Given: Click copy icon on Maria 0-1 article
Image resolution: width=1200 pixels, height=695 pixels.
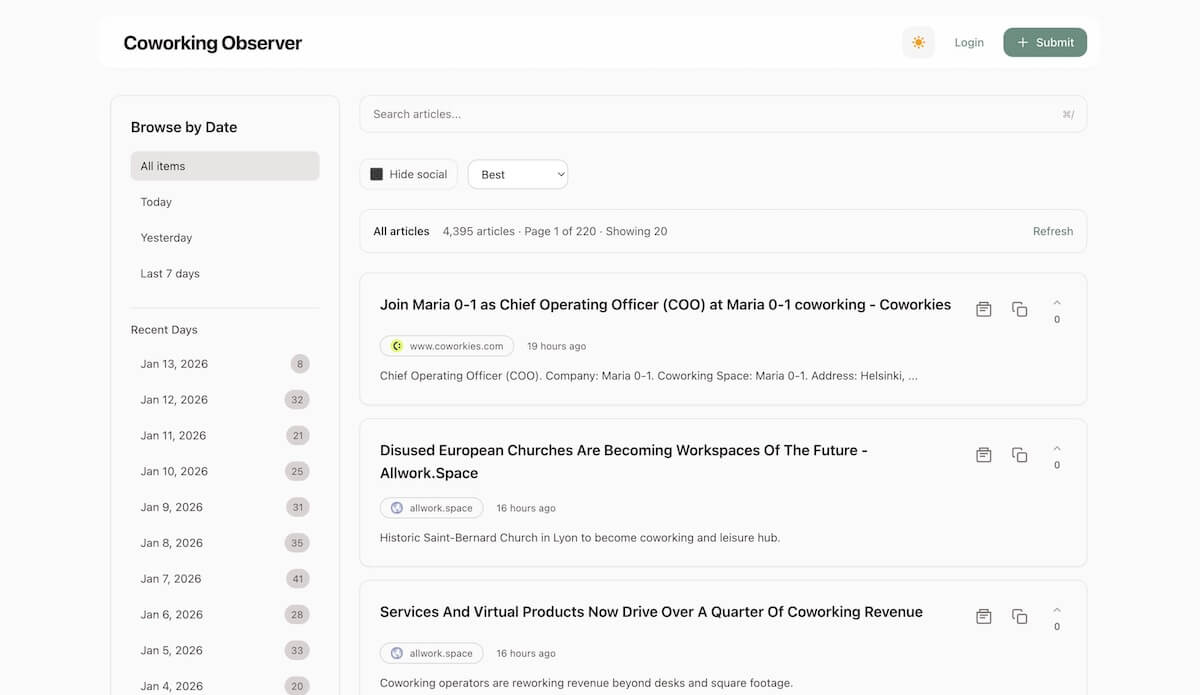Looking at the screenshot, I should (x=1020, y=310).
